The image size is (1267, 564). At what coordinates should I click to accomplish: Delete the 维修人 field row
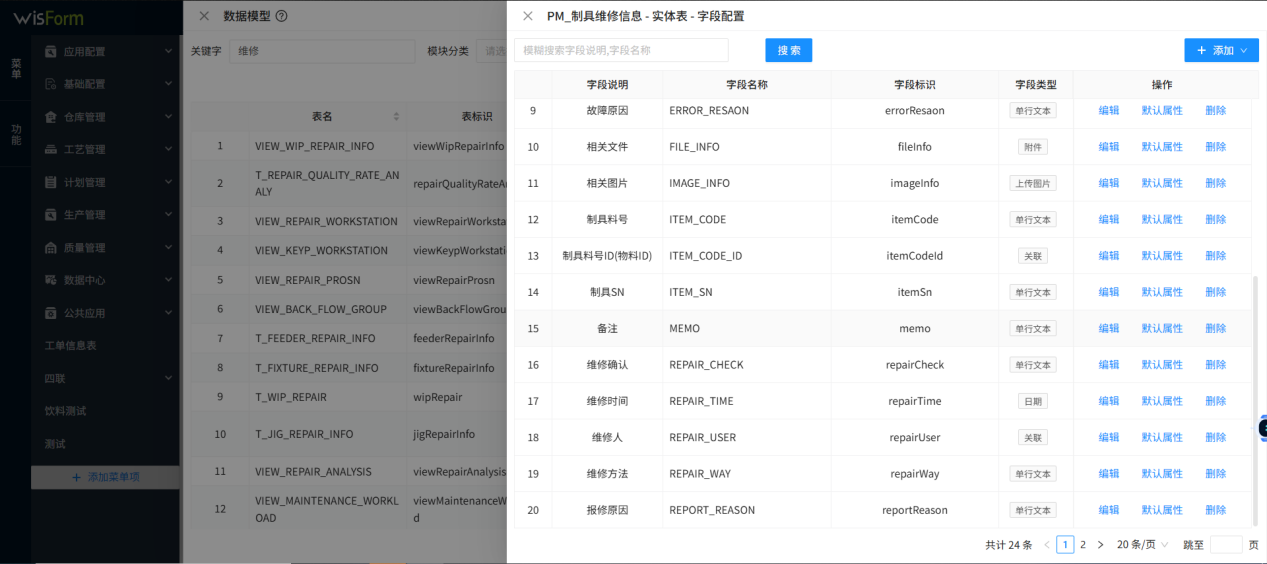[1215, 437]
